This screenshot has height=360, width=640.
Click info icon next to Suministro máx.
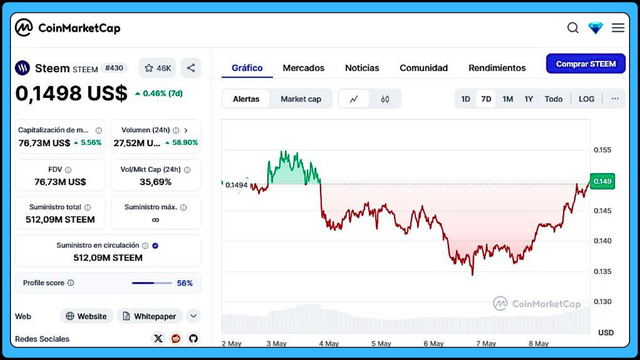[183, 207]
